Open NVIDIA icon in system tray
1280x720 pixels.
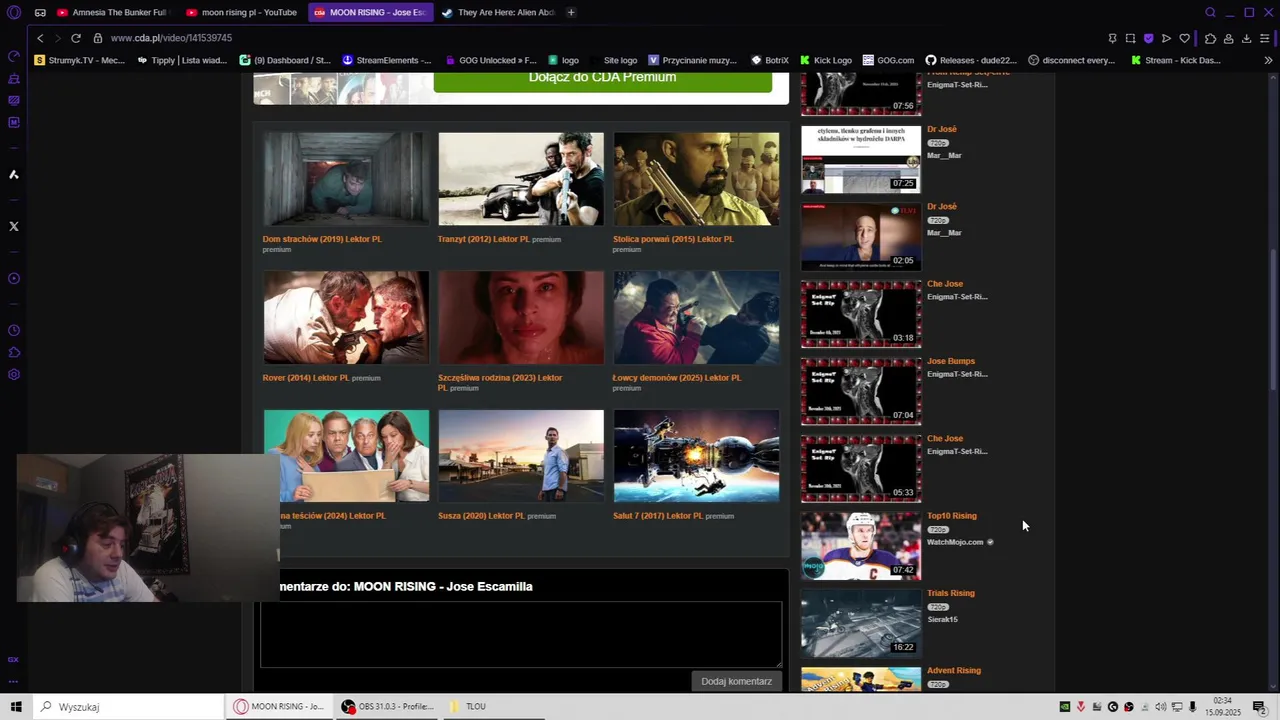tap(1065, 707)
